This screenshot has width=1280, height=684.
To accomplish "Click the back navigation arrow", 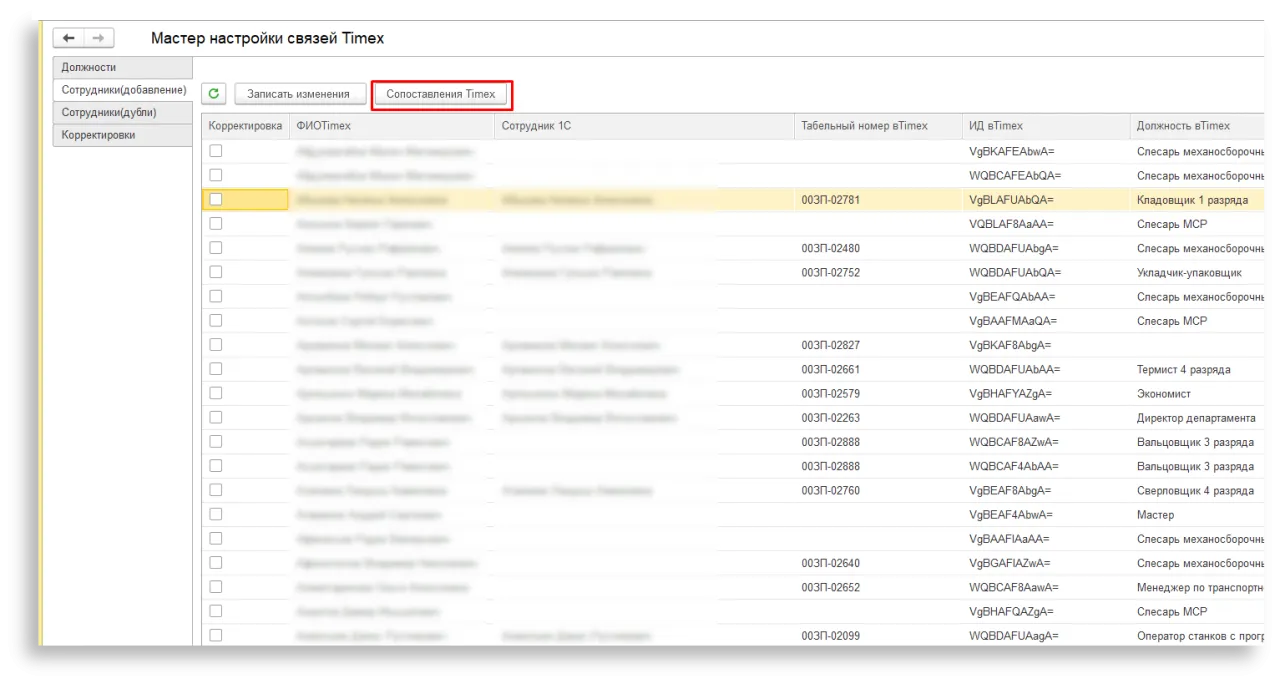I will click(x=69, y=38).
